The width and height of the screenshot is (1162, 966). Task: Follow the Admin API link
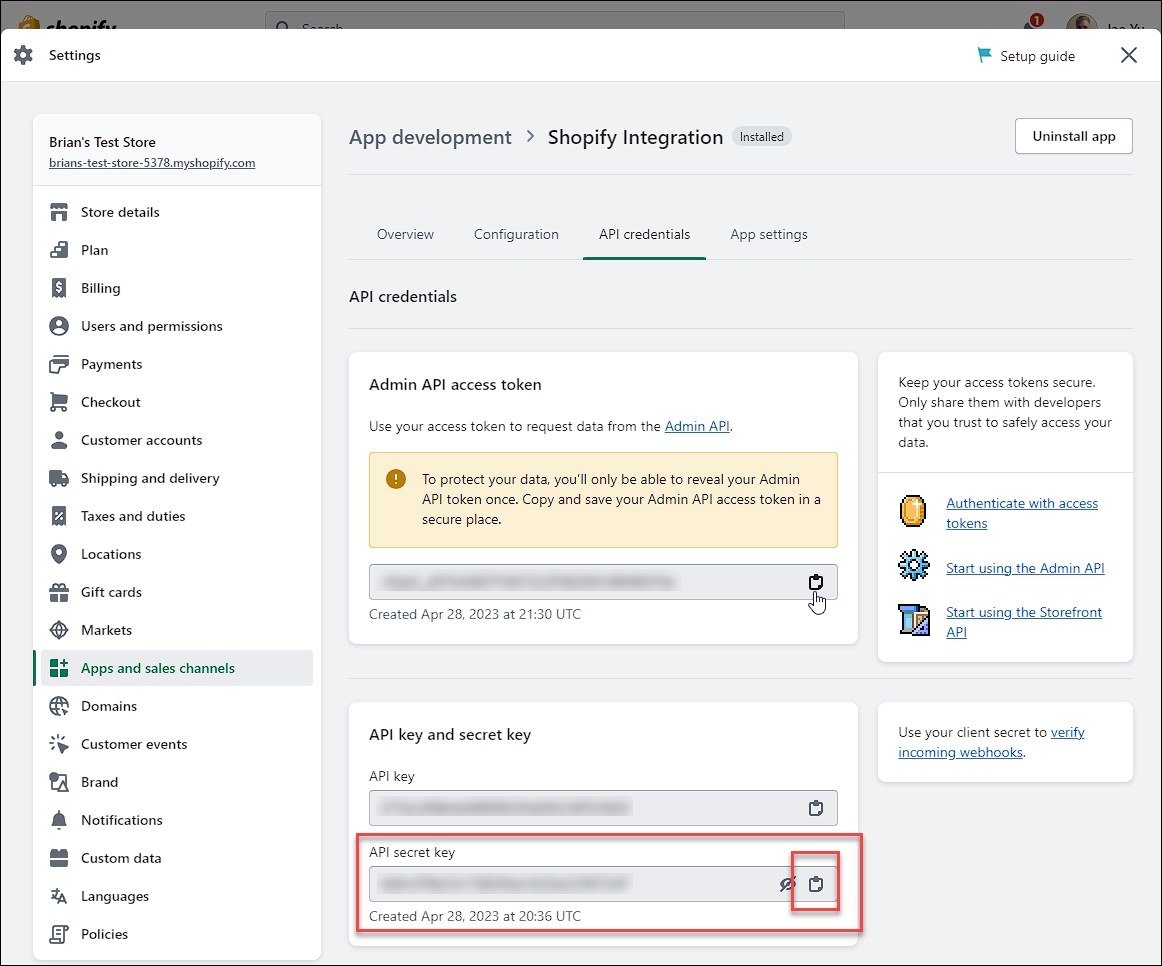pyautogui.click(x=697, y=426)
